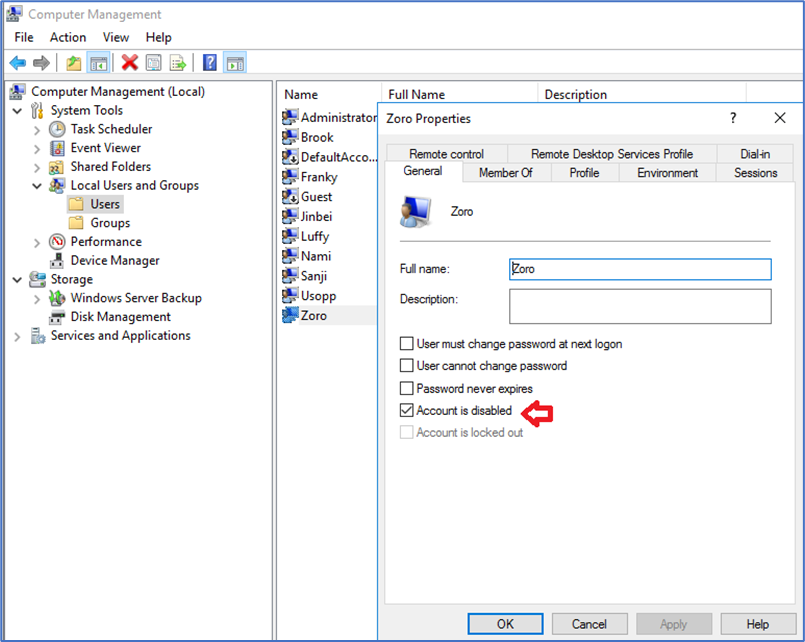Click the red Delete X toolbar icon
Screen dimensions: 805x642
coord(129,63)
